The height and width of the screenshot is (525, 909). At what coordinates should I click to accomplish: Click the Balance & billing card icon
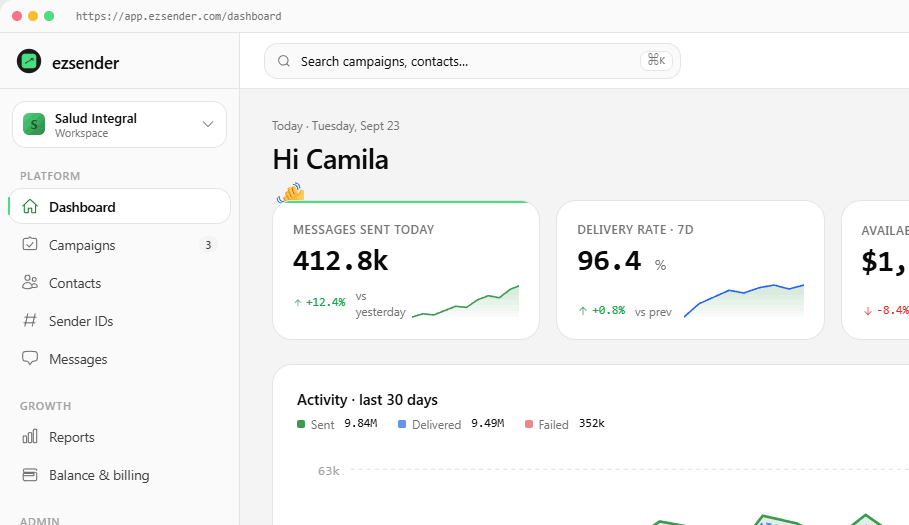coord(30,475)
